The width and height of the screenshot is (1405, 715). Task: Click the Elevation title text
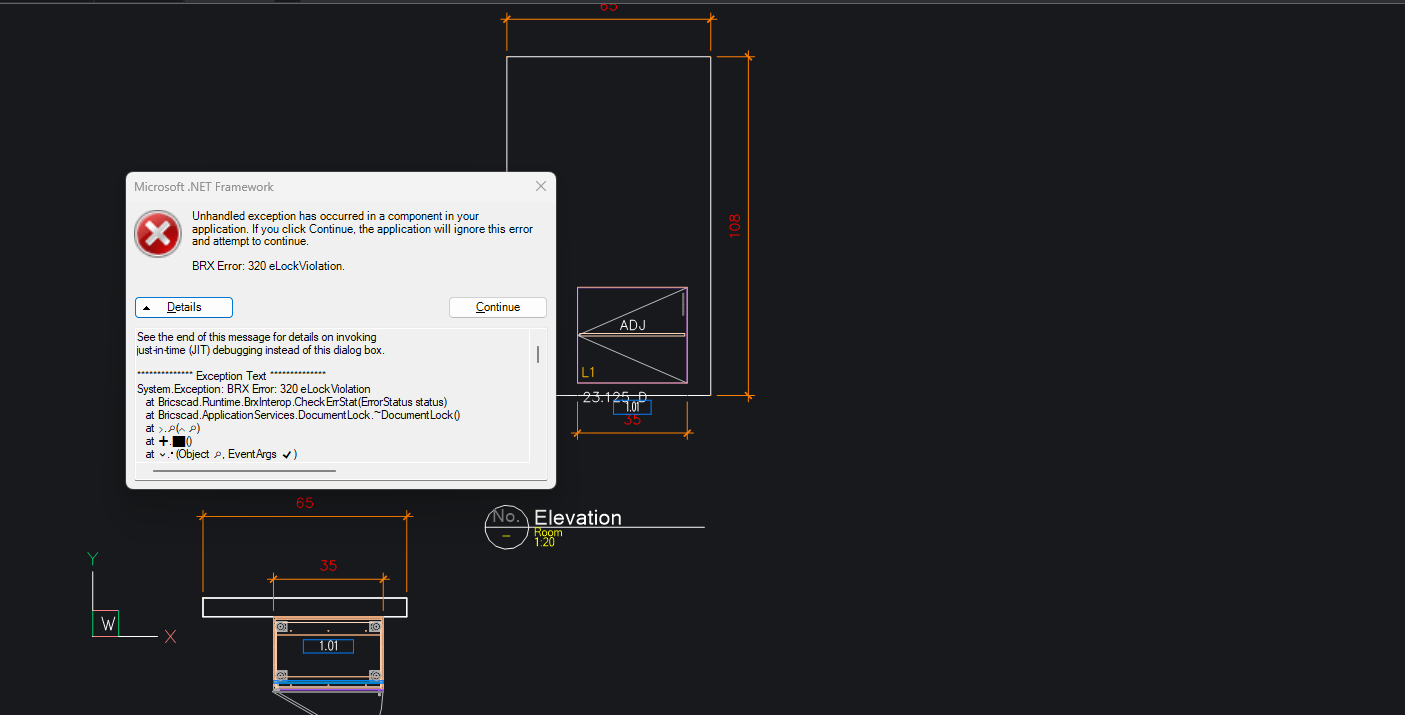point(578,518)
